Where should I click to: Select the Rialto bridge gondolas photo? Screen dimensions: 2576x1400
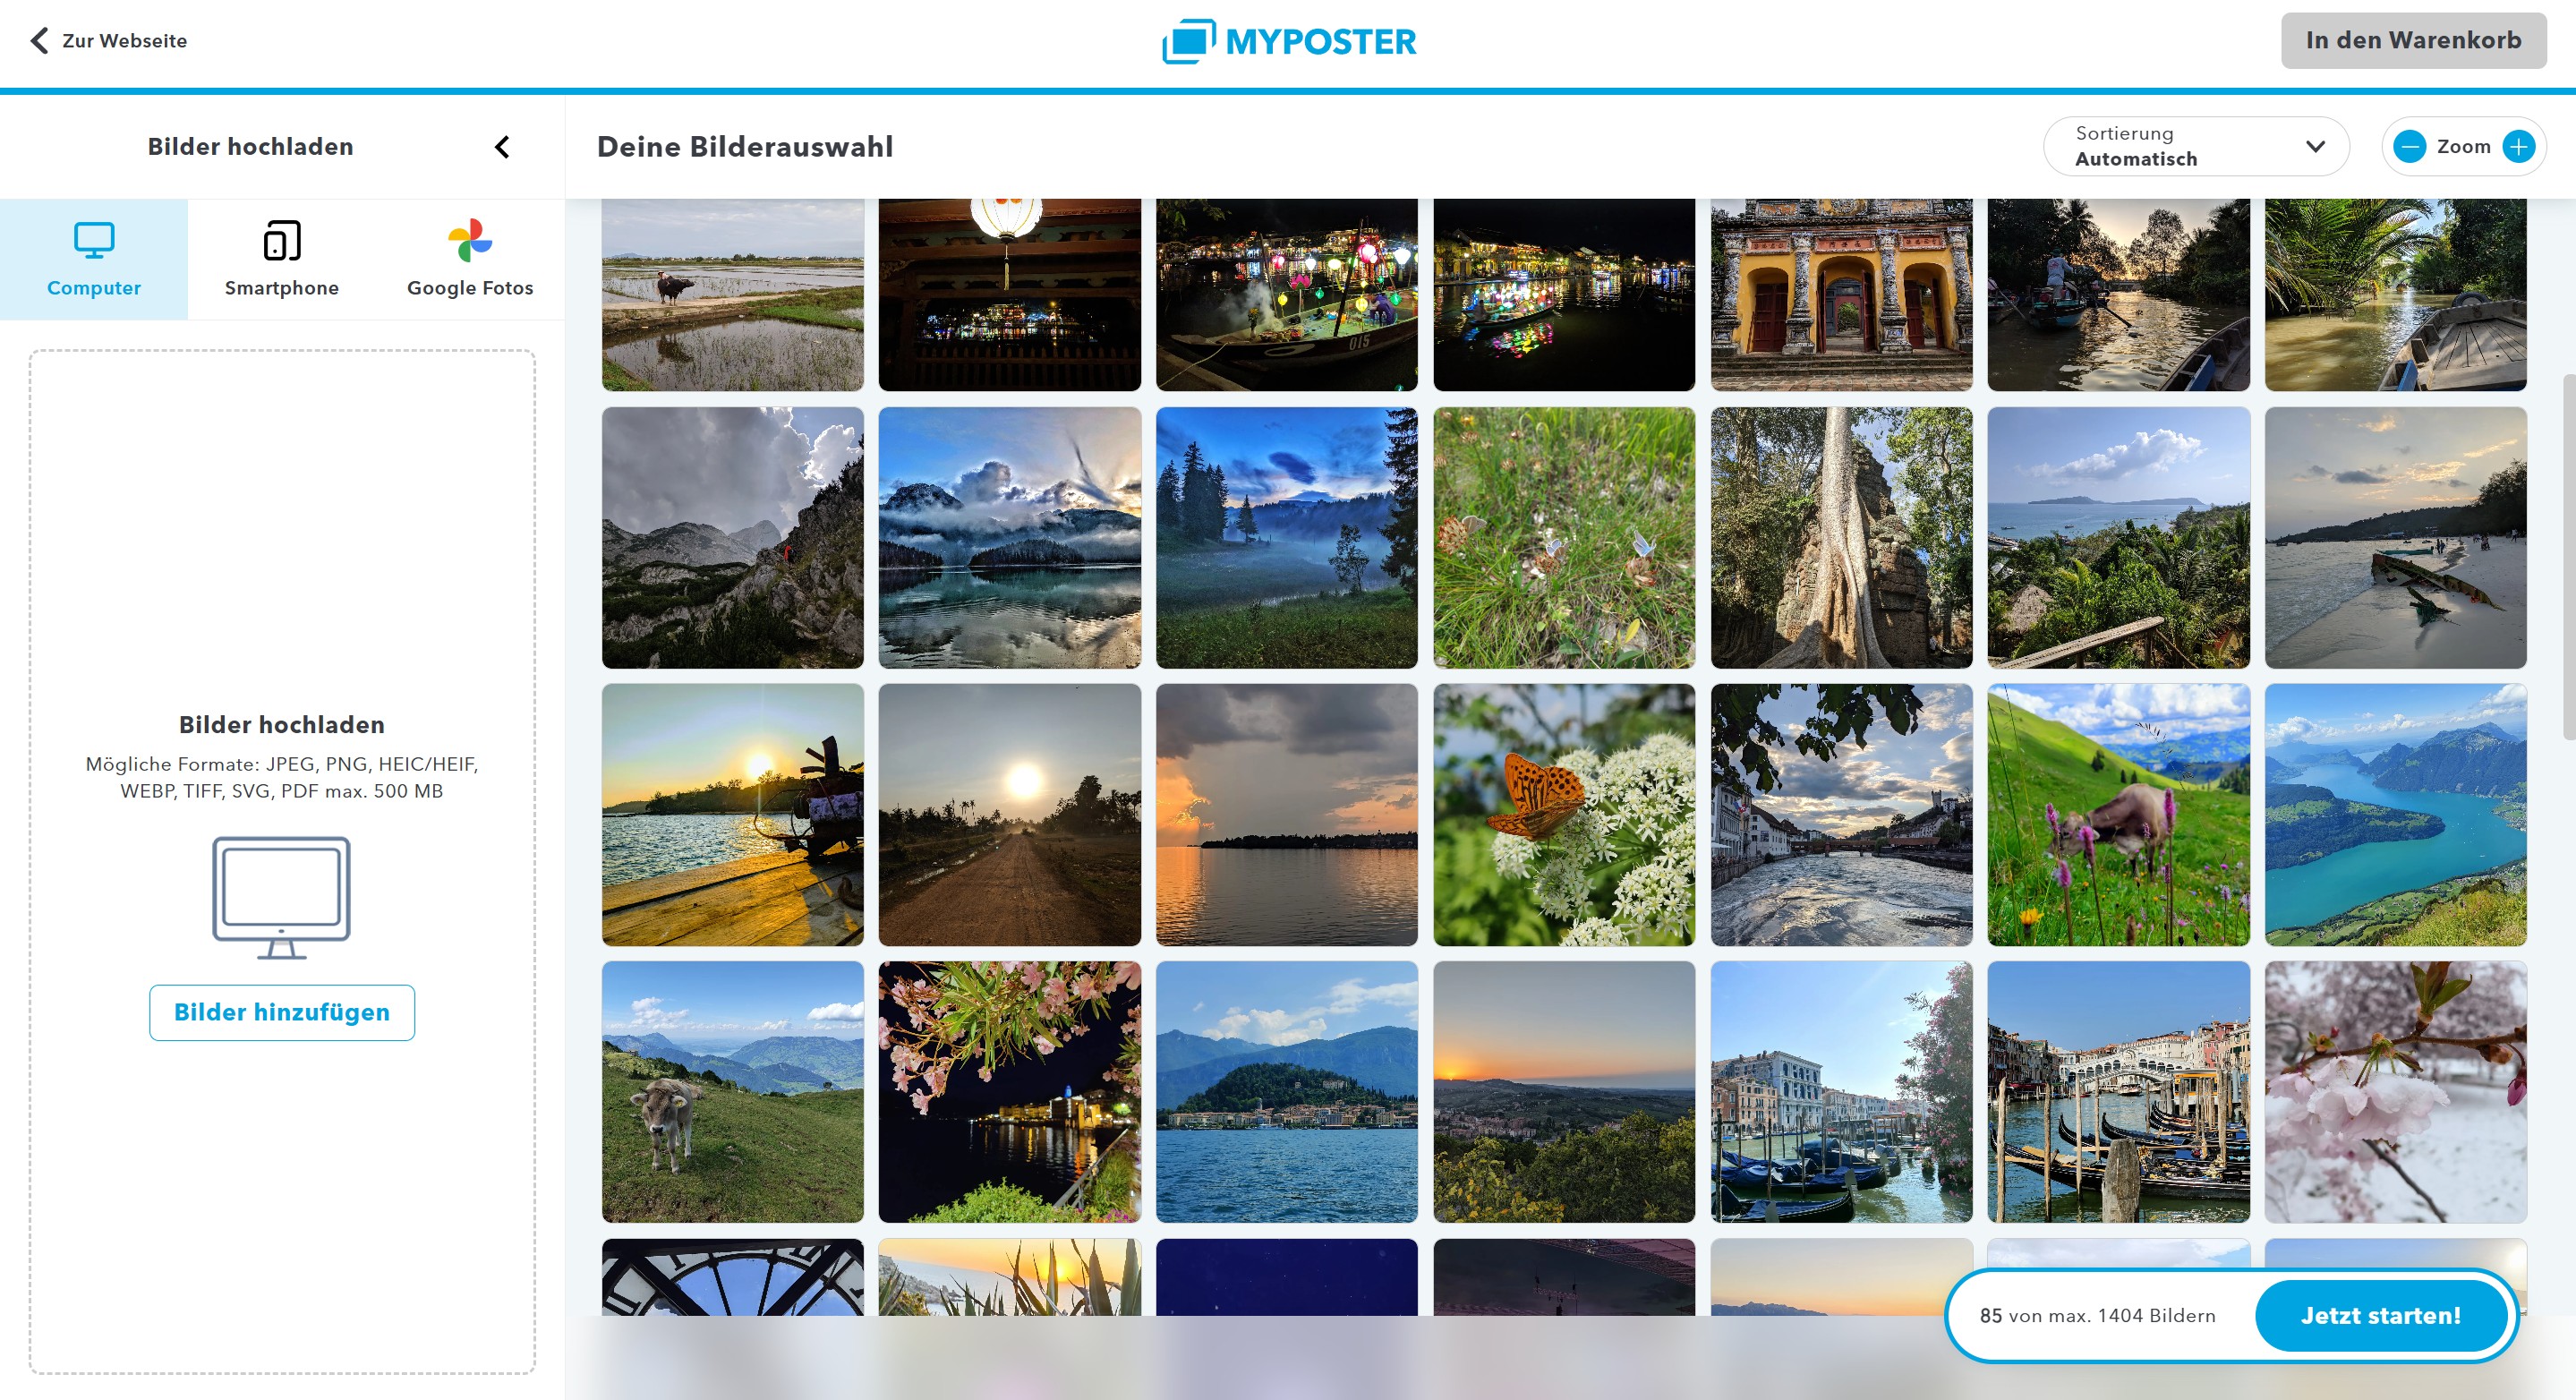pyautogui.click(x=2118, y=1092)
